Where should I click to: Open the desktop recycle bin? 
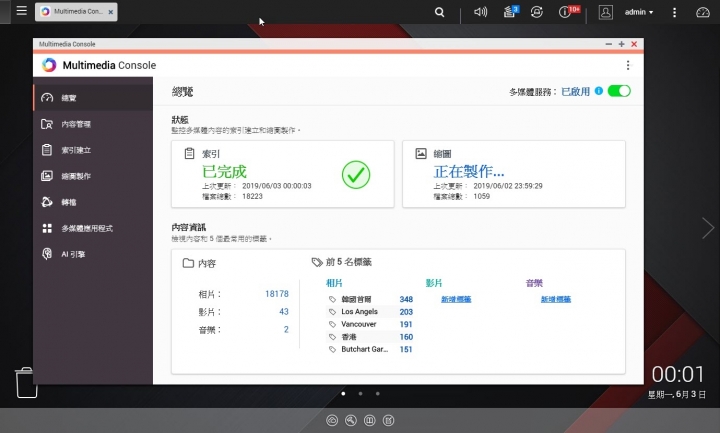pyautogui.click(x=26, y=382)
